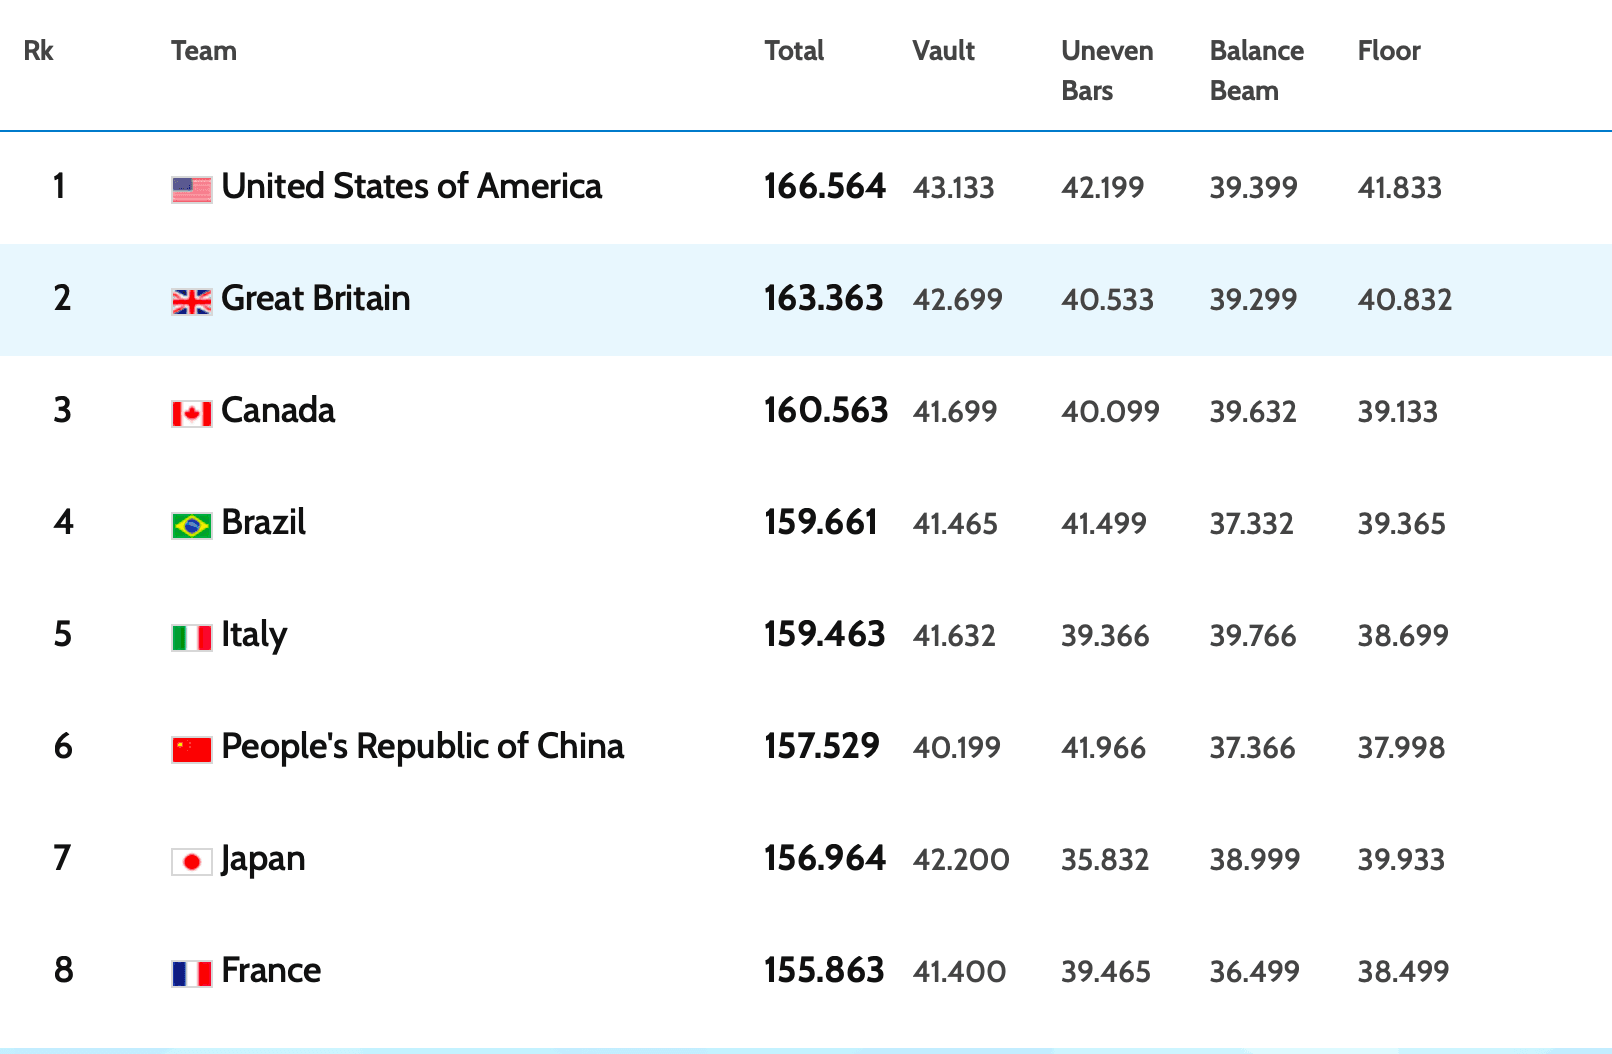Click the China flag icon
Viewport: 1612px width, 1054px height.
(191, 749)
